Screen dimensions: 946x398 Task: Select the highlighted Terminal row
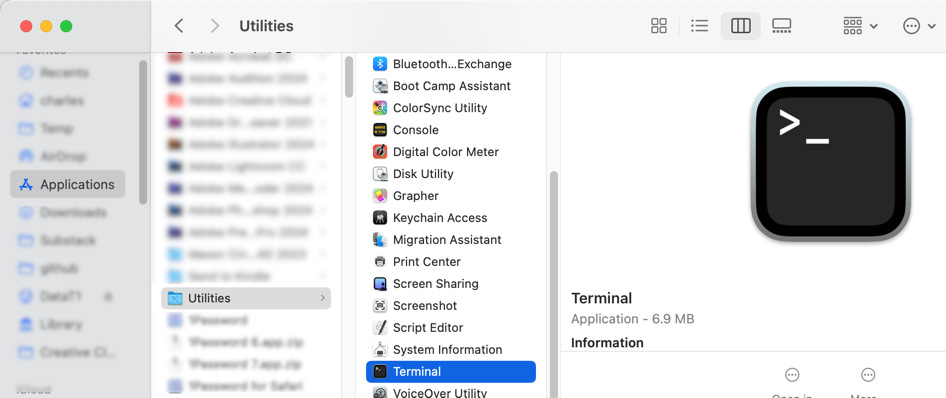pos(451,371)
